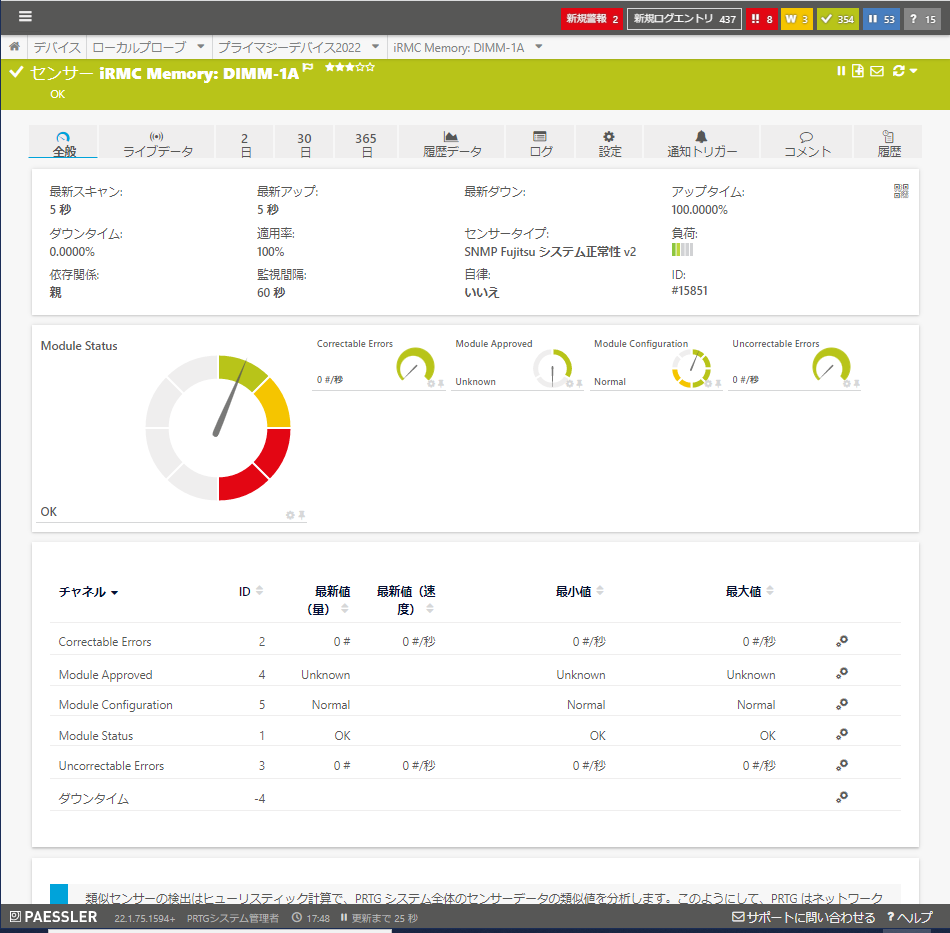Select the 全般 overview tab
The image size is (950, 933).
[x=63, y=144]
